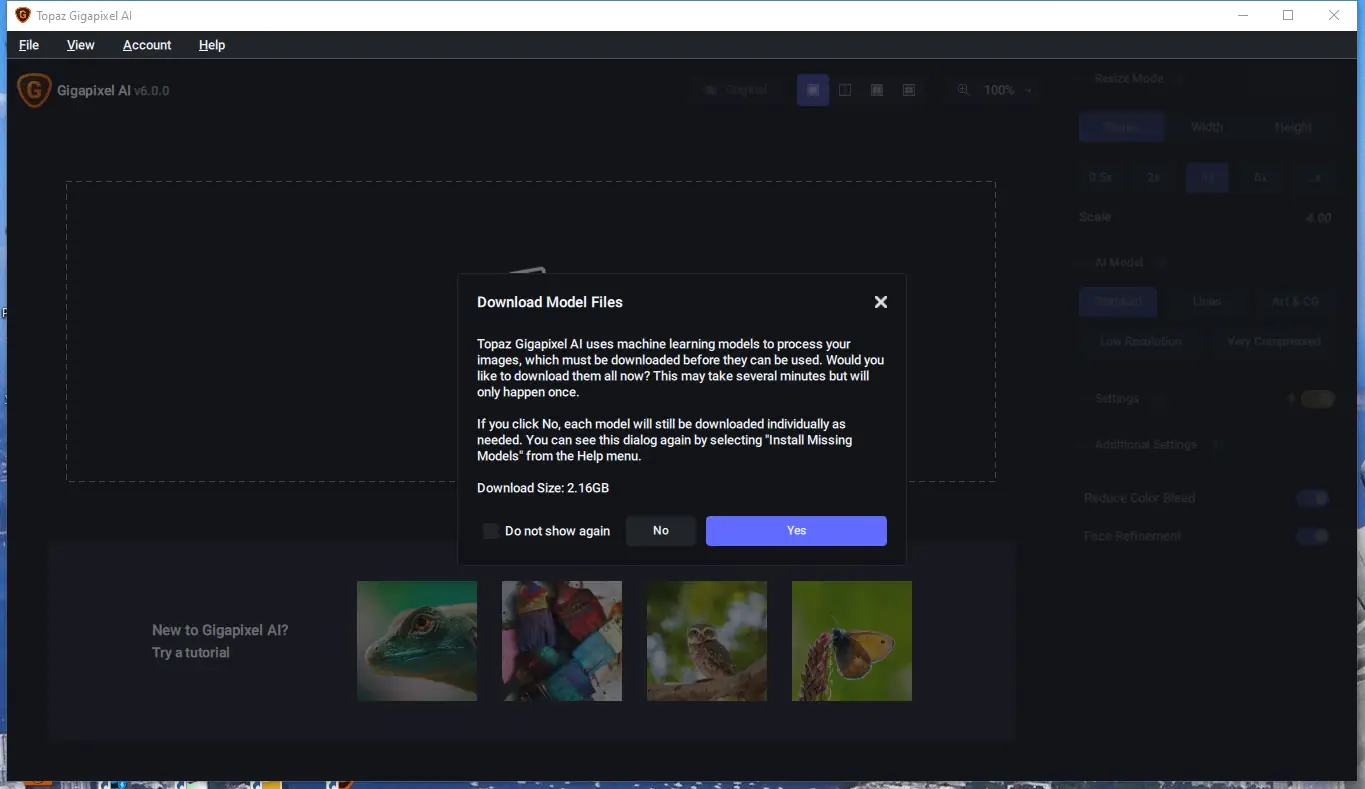The width and height of the screenshot is (1365, 789).
Task: Click 'Try a tutorial' text
Action: coord(191,652)
